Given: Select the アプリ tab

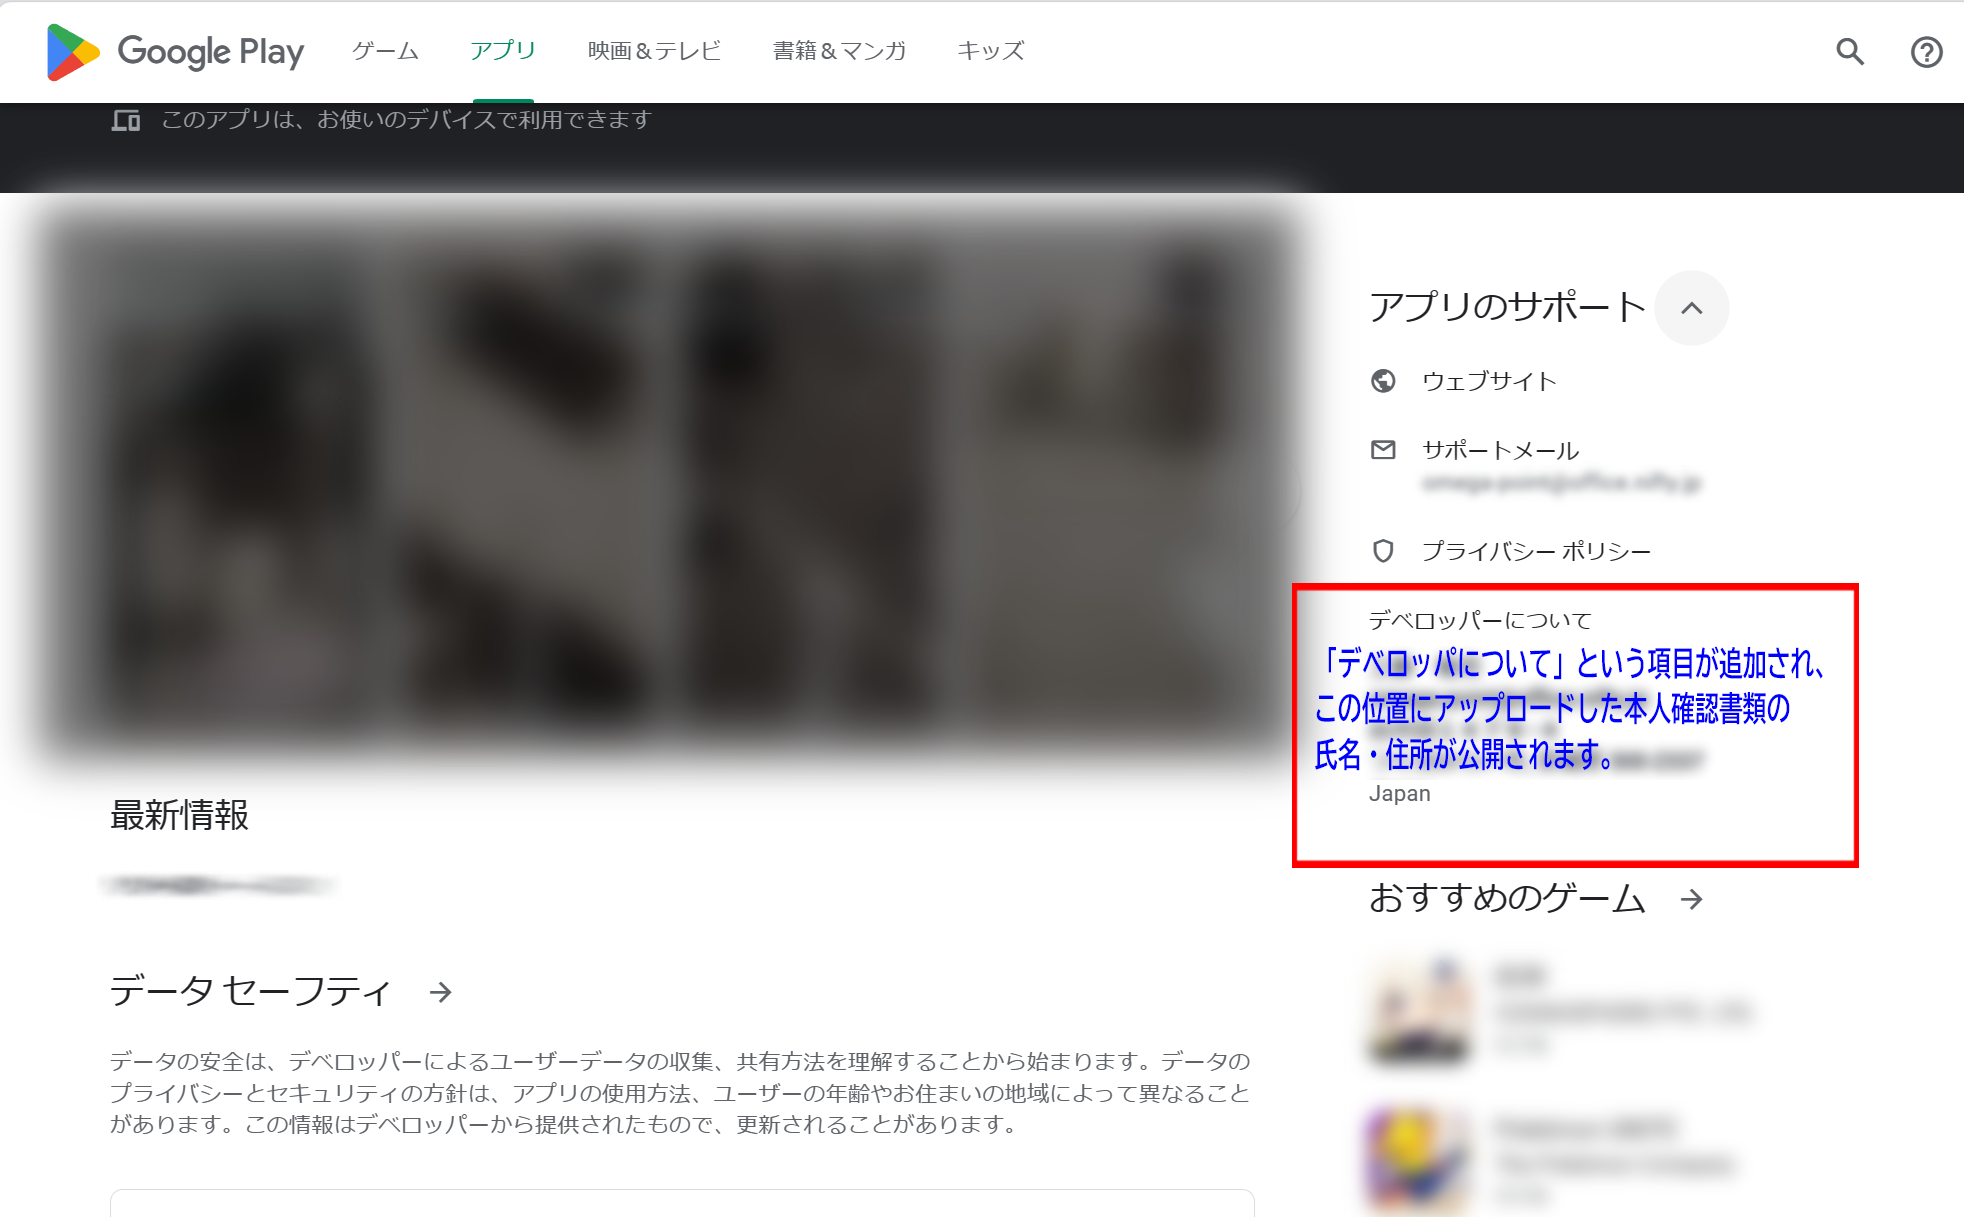Looking at the screenshot, I should click(x=503, y=51).
